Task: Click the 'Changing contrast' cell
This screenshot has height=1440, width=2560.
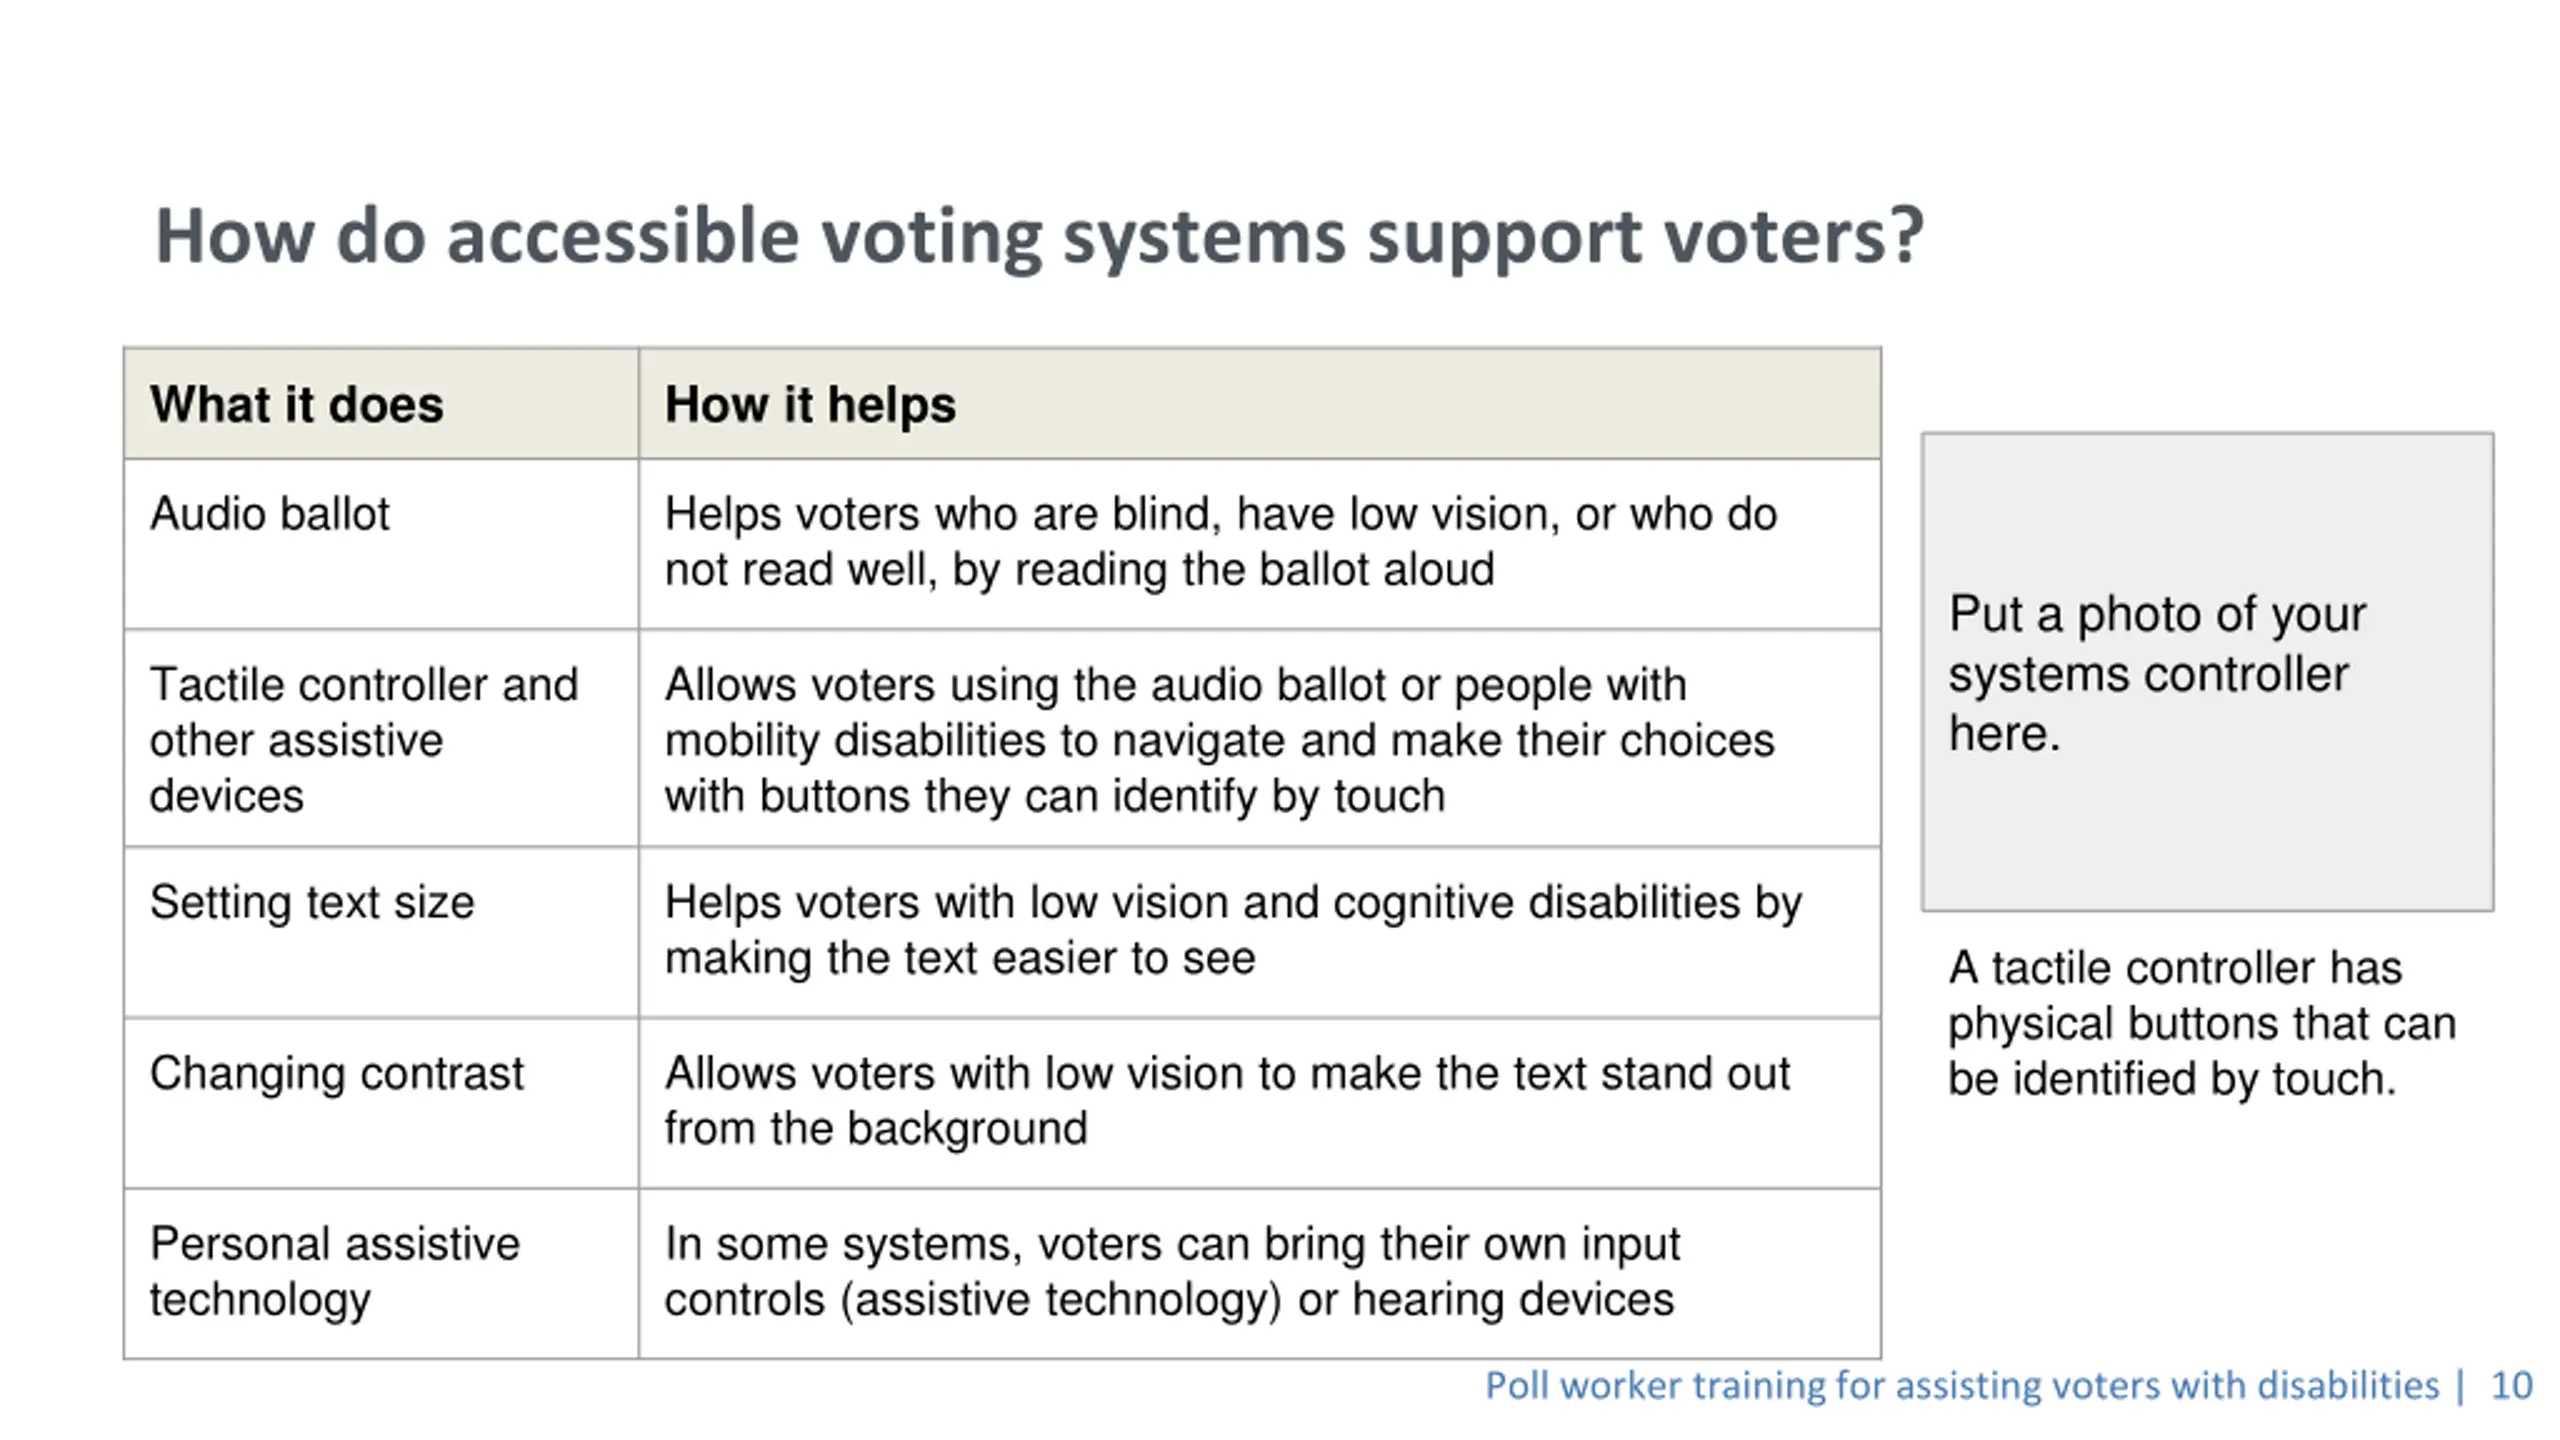Action: pos(381,1104)
